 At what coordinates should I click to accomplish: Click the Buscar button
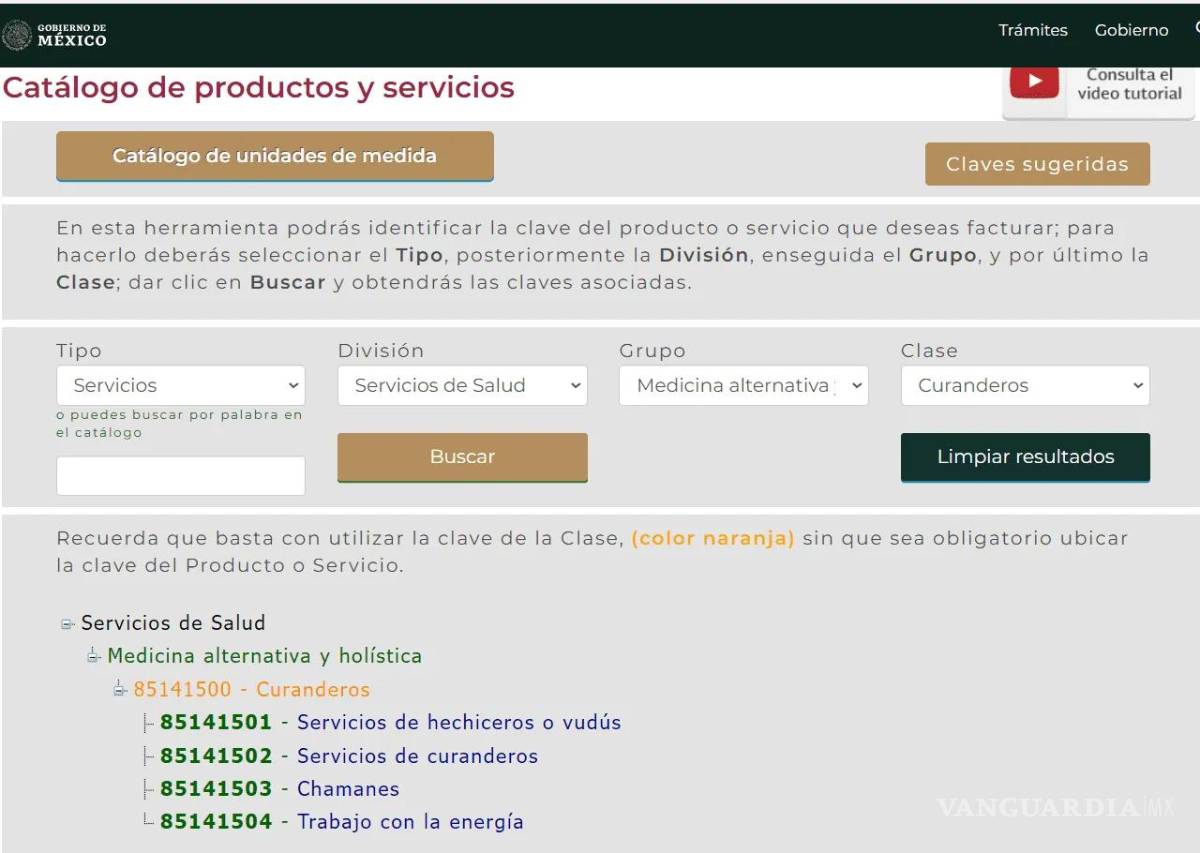tap(462, 457)
